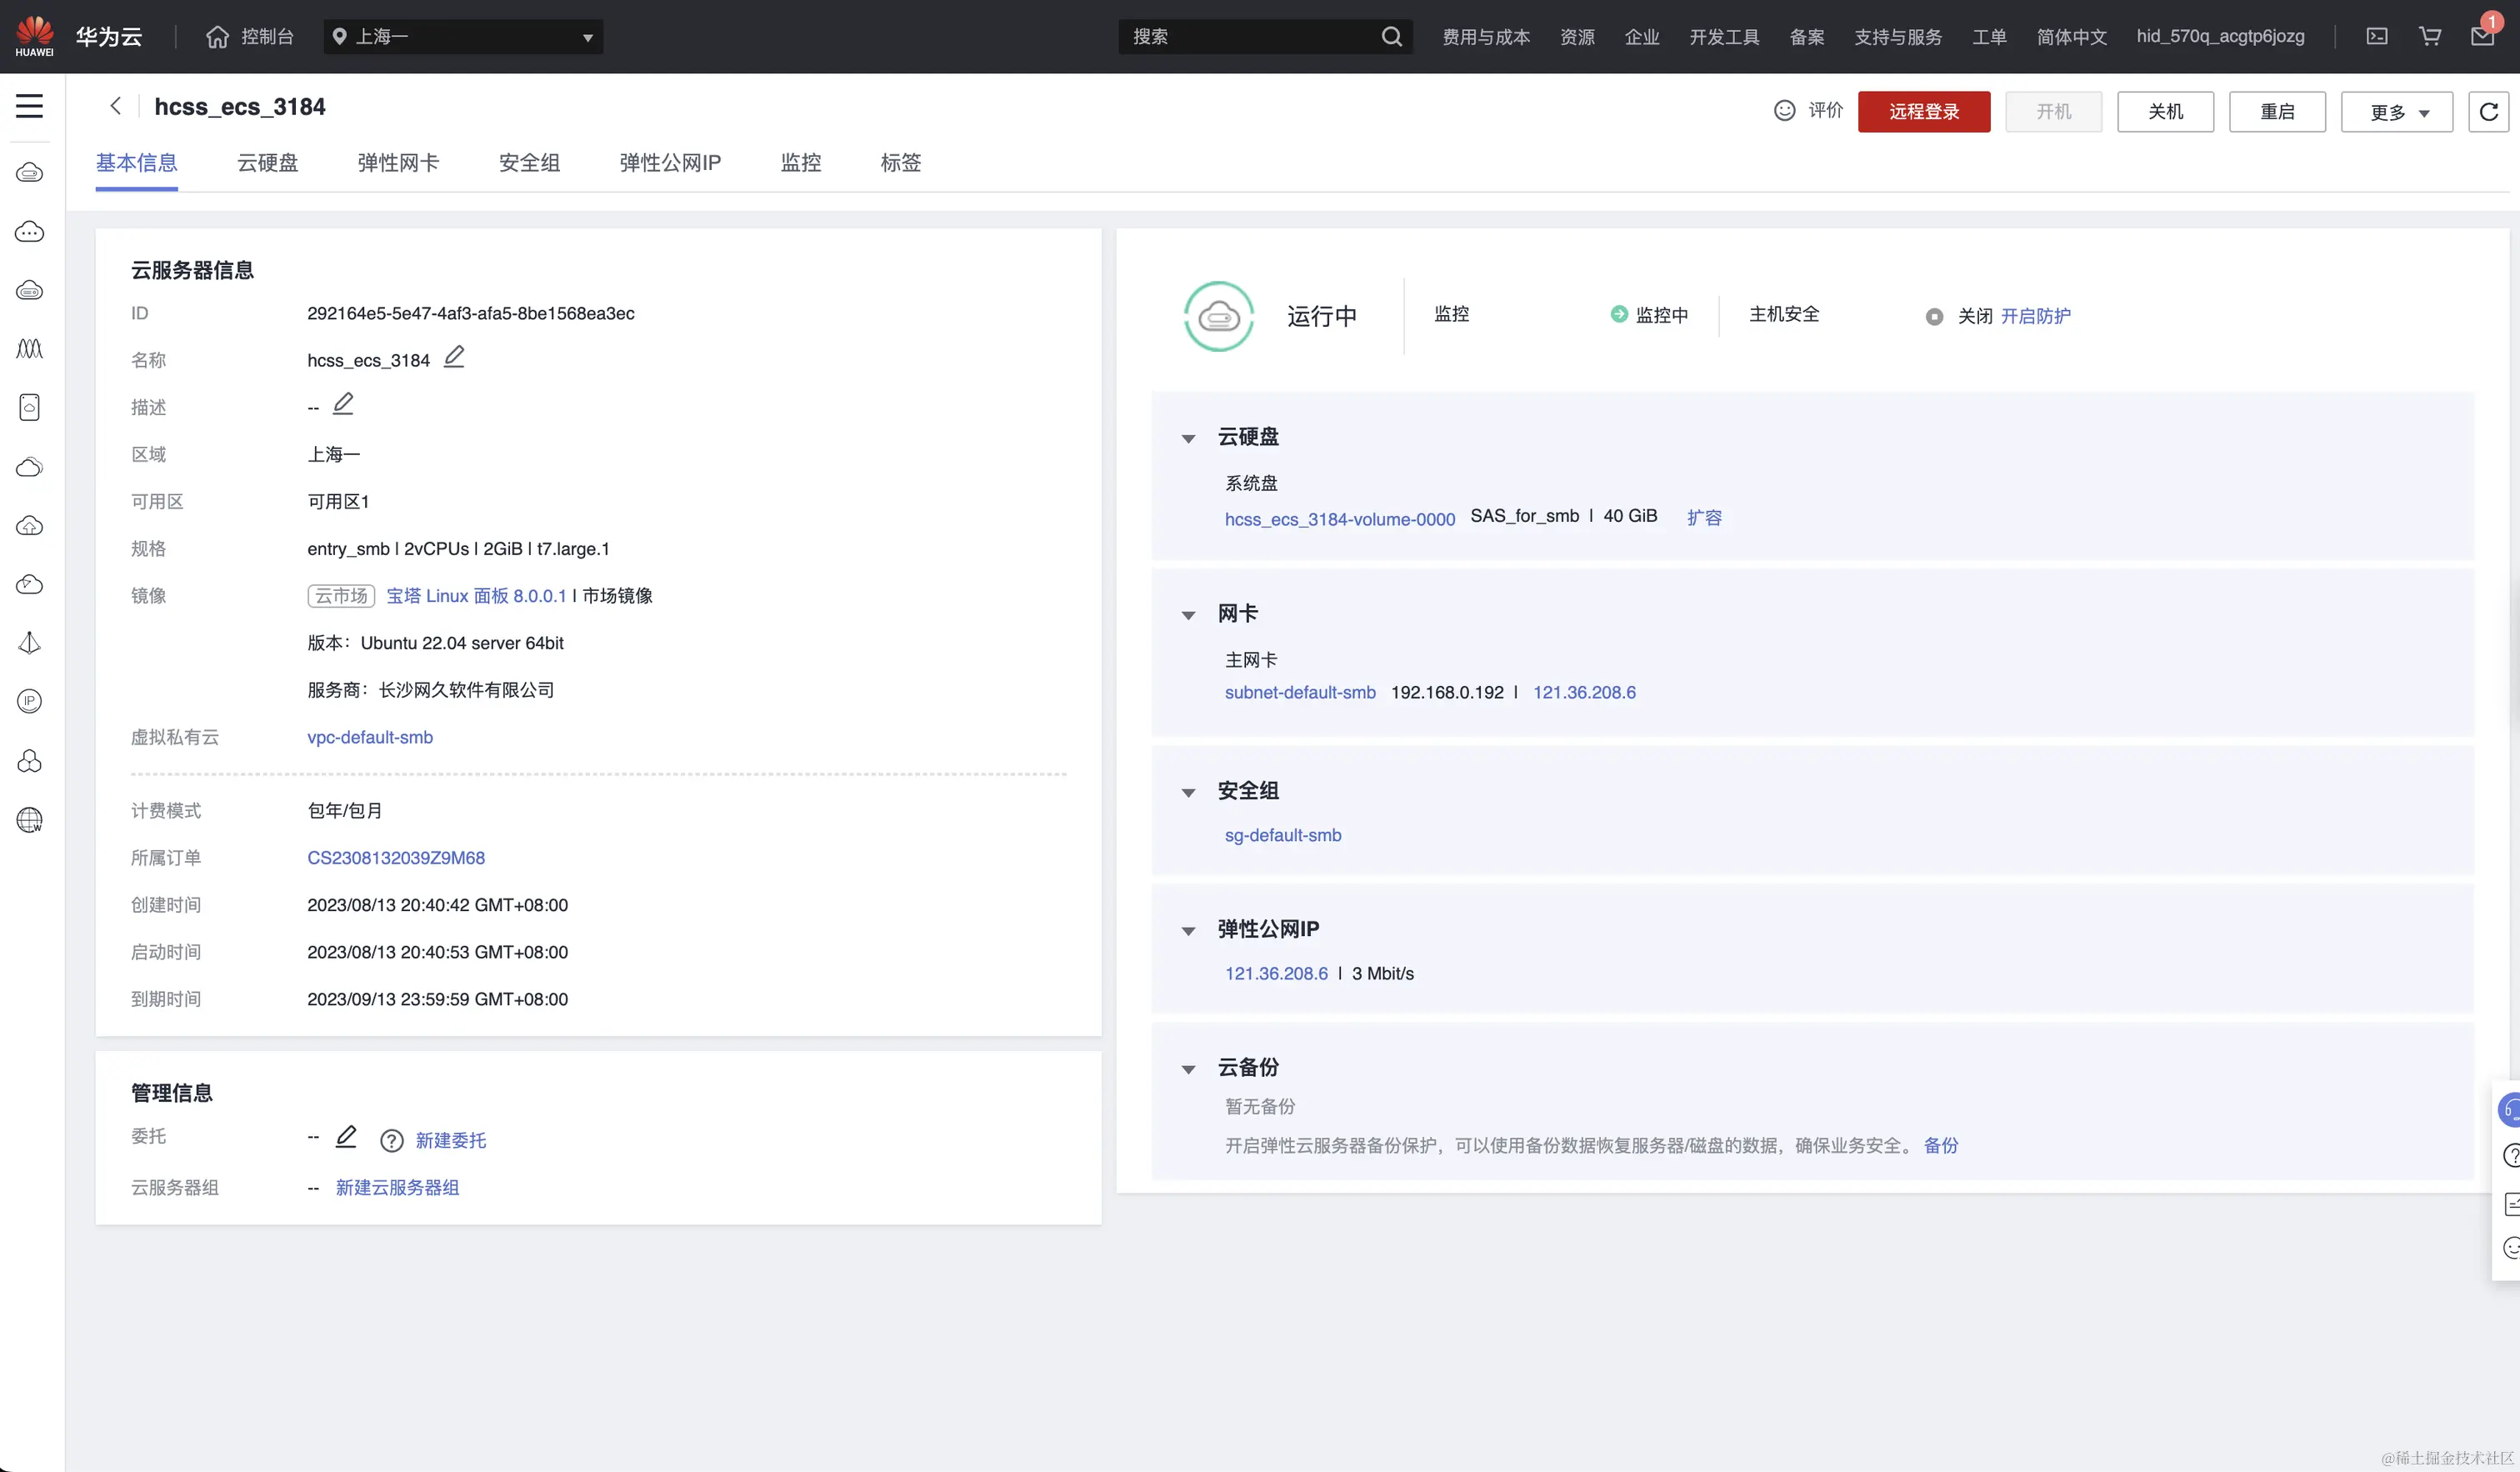Open the shopping cart icon
The image size is (2520, 1472).
coord(2430,37)
